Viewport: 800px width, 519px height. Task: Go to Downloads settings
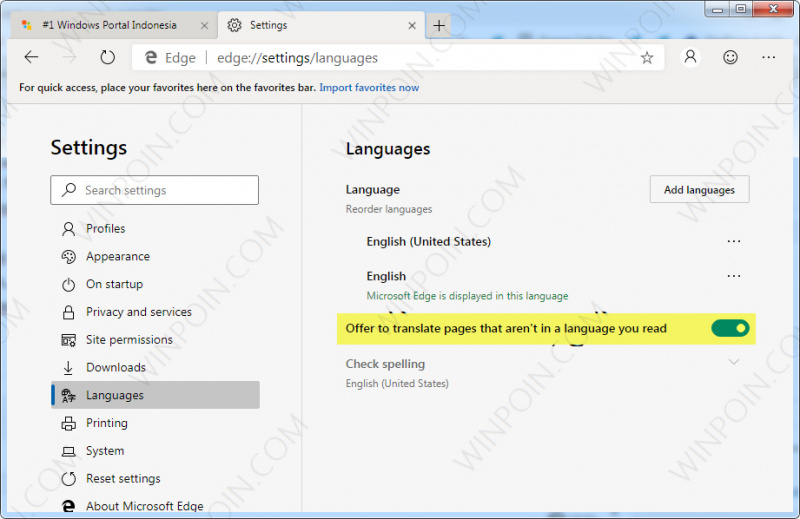tap(155, 367)
